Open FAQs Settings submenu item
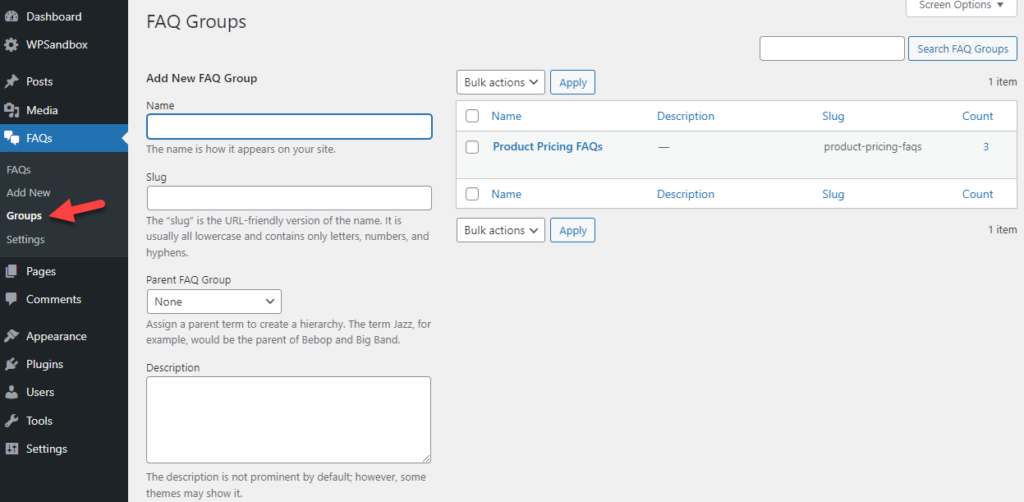The height and width of the screenshot is (502, 1024). click(x=25, y=240)
